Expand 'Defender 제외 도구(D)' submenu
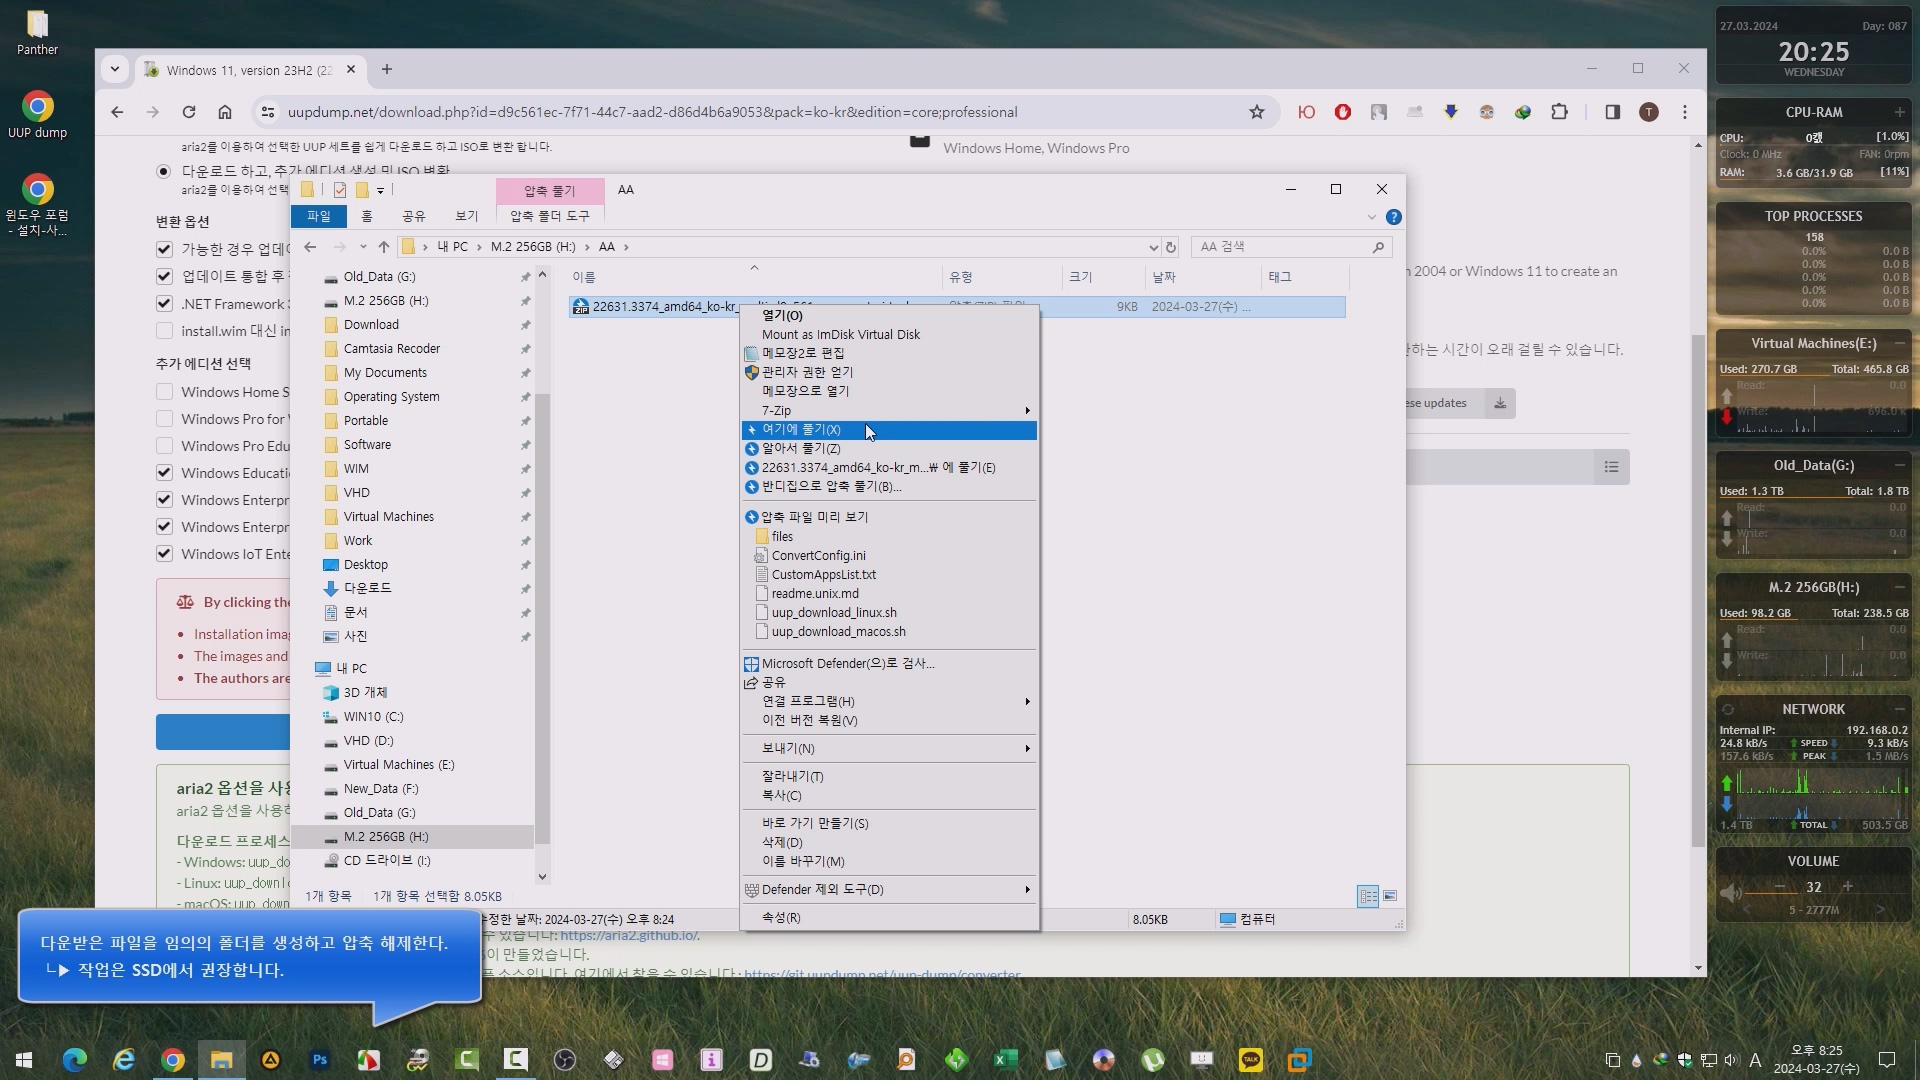1920x1080 pixels. pos(889,890)
